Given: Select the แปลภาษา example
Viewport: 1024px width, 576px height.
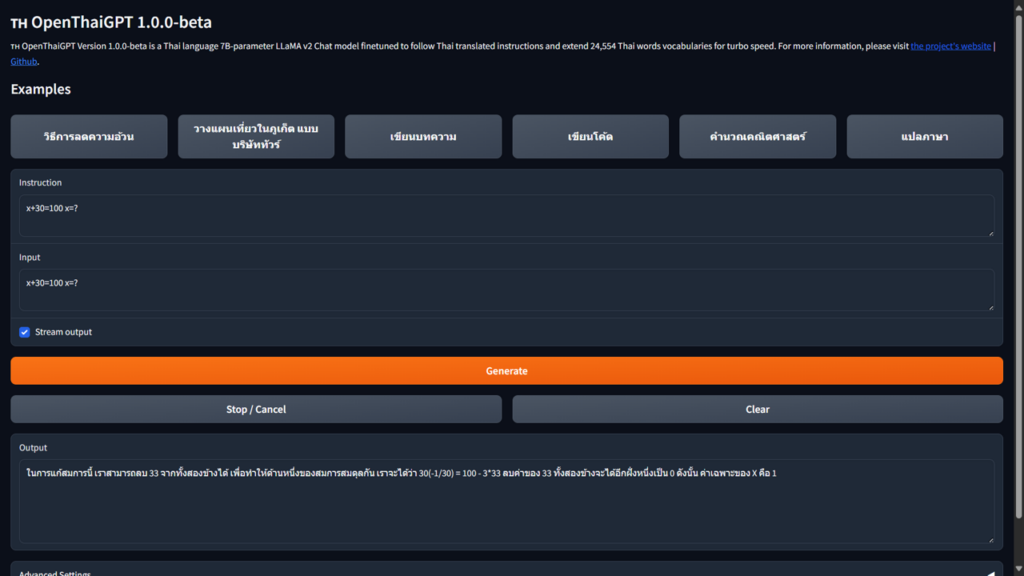Looking at the screenshot, I should (925, 136).
